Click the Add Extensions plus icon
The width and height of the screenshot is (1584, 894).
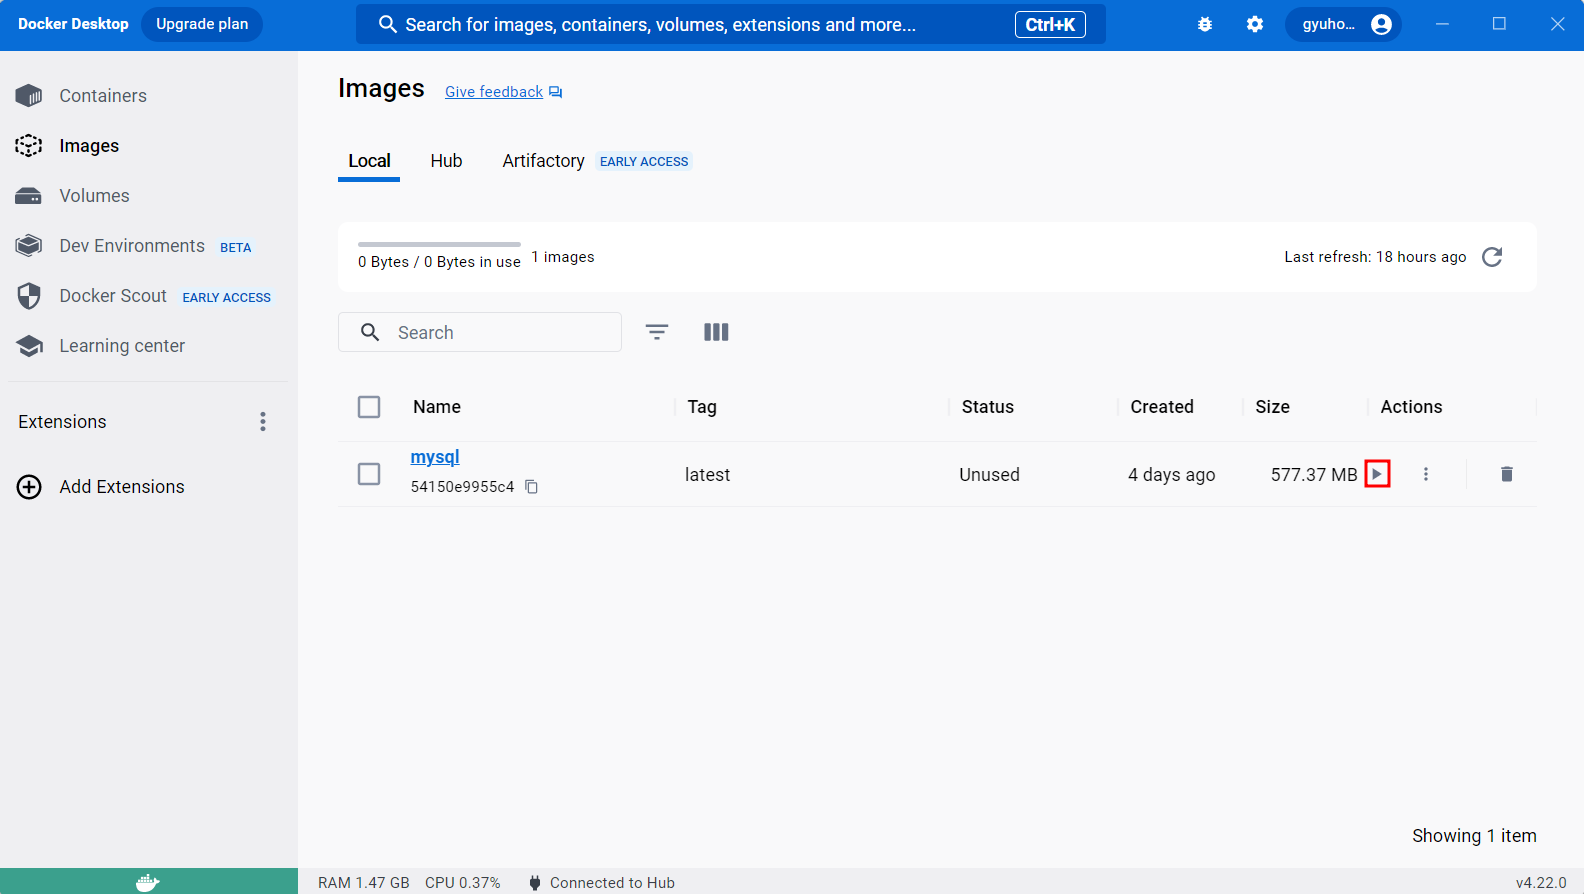pyautogui.click(x=29, y=487)
